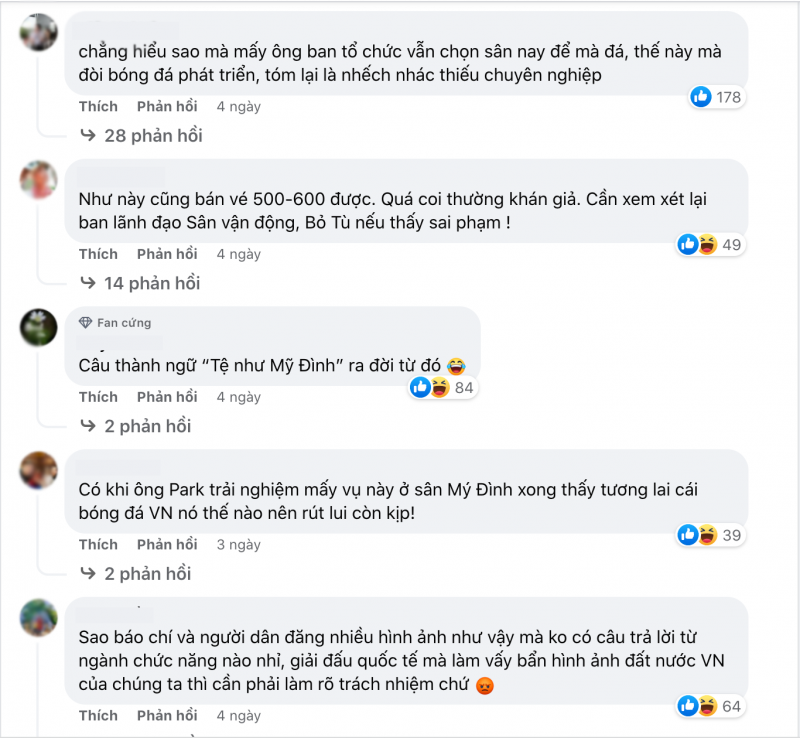
Task: Open the last commenter's avatar
Action: pos(38,617)
